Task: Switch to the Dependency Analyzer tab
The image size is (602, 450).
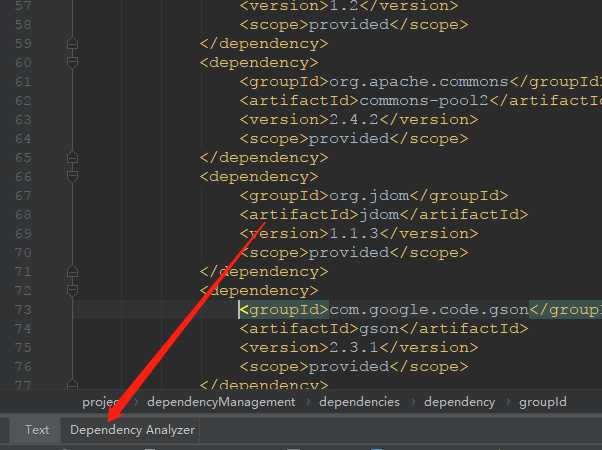Action: [x=132, y=430]
